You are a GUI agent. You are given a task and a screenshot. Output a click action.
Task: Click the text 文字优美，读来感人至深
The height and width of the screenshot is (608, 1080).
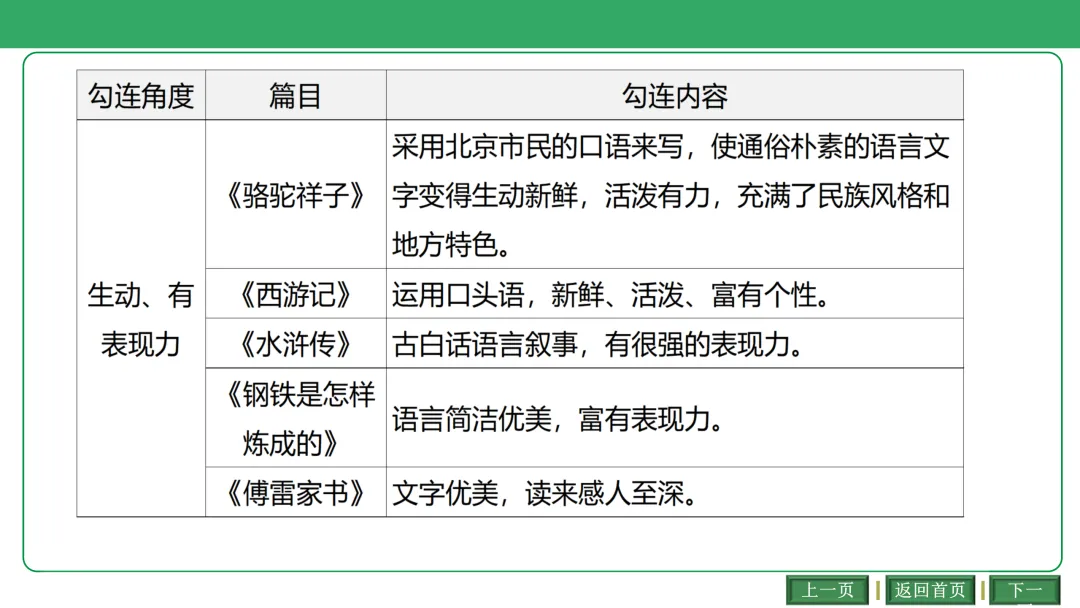[x=545, y=493]
